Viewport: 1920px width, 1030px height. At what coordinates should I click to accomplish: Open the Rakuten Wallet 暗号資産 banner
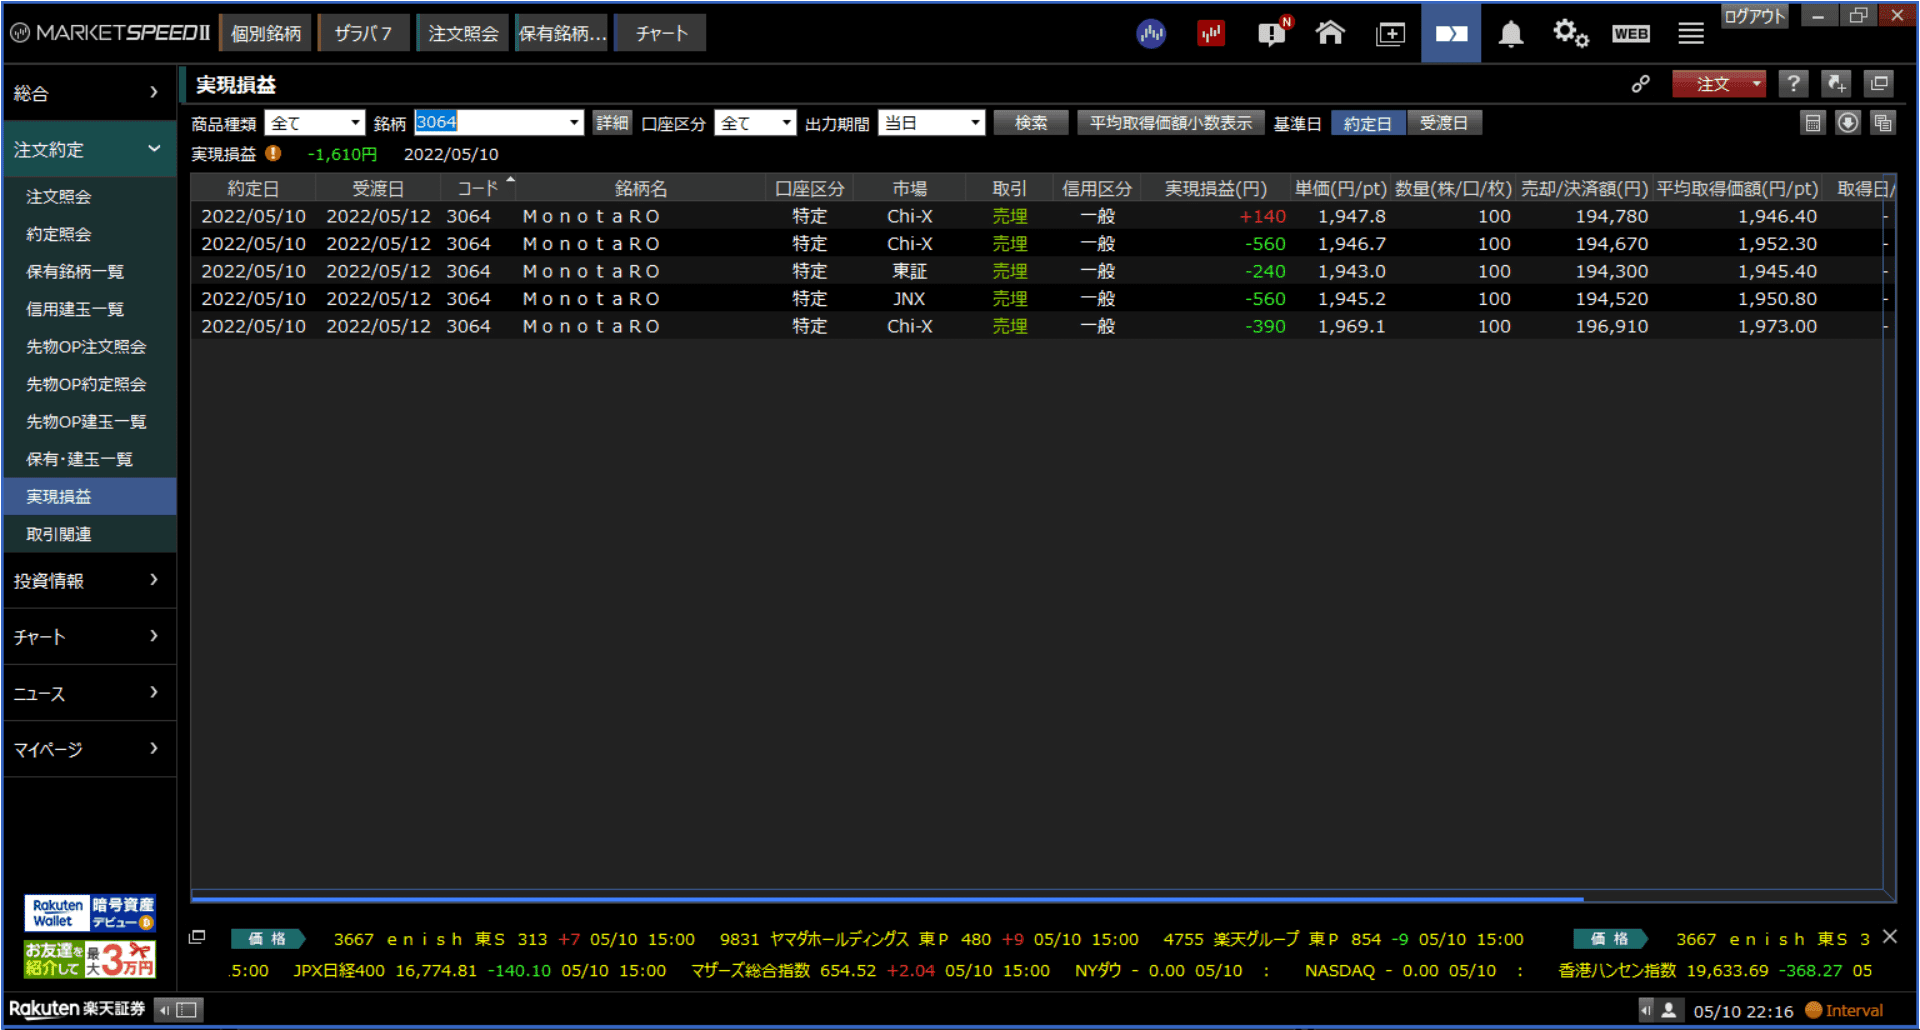(90, 914)
